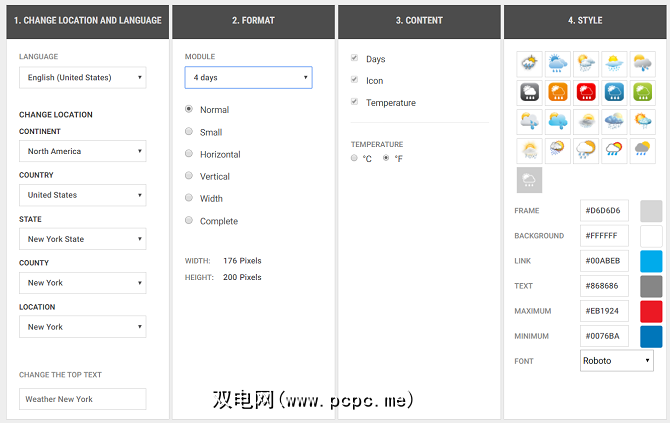
Task: Click the 4. Style panel header
Action: tap(585, 21)
